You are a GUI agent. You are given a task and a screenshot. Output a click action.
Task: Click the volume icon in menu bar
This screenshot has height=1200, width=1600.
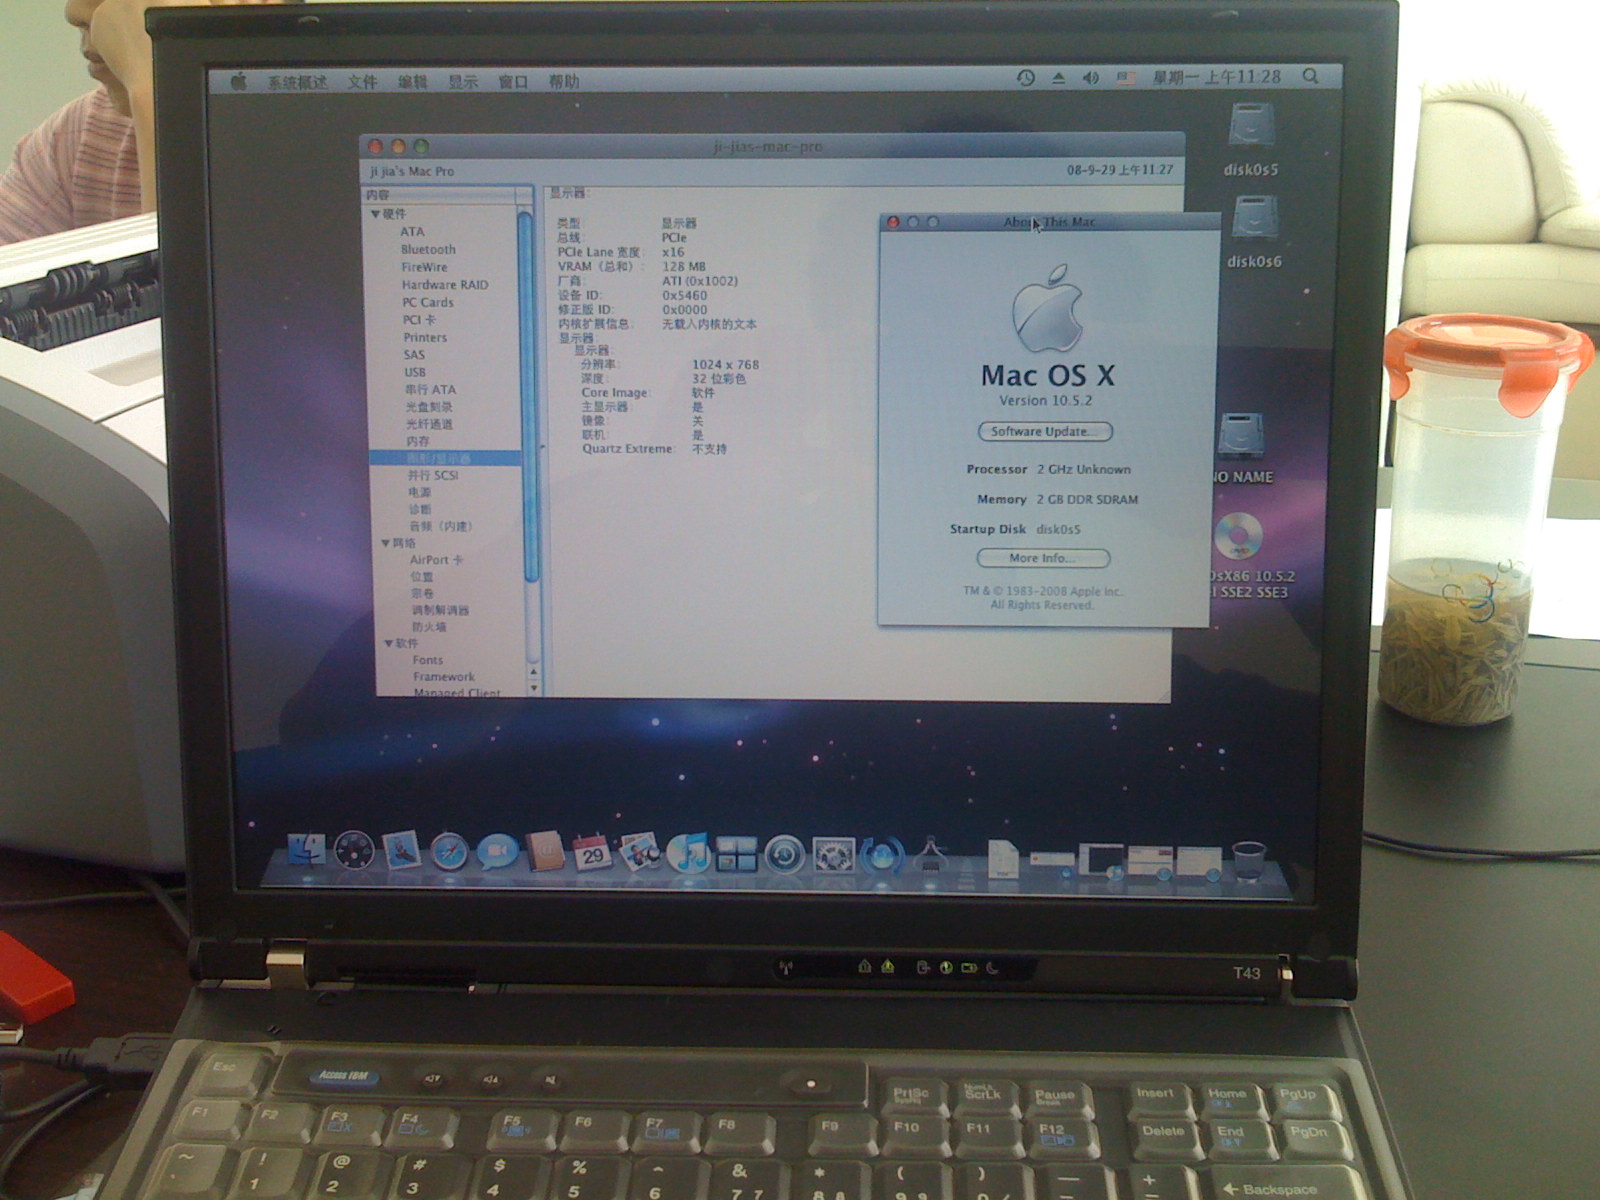(x=1090, y=77)
